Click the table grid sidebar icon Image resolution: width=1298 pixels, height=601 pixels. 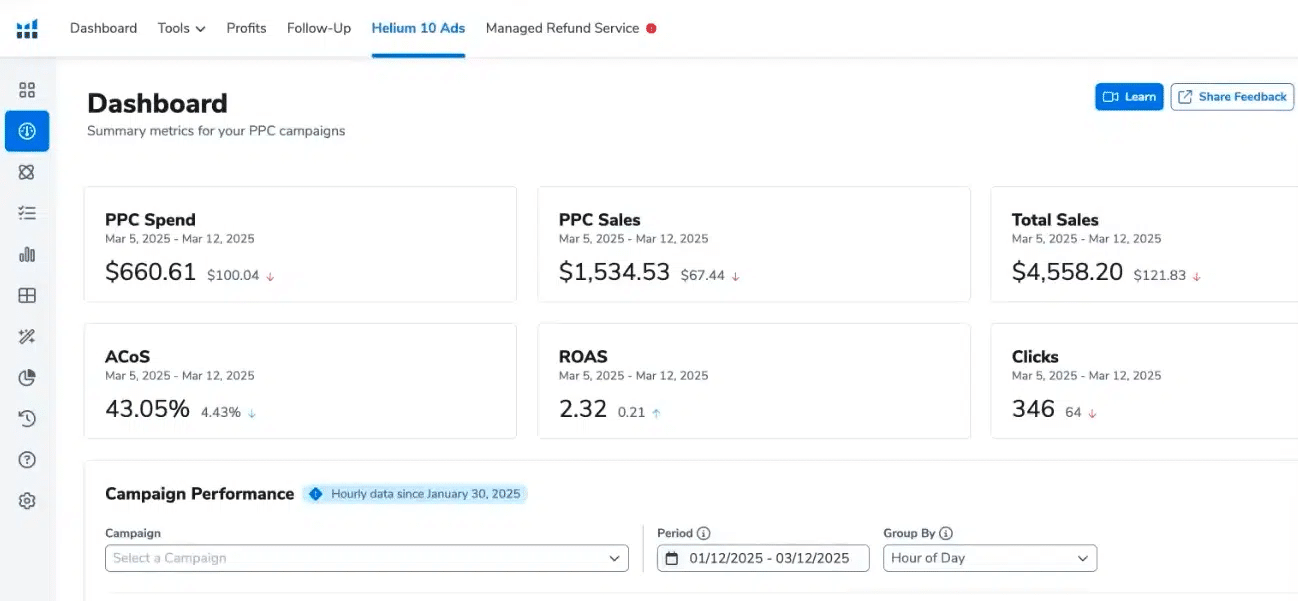click(27, 295)
